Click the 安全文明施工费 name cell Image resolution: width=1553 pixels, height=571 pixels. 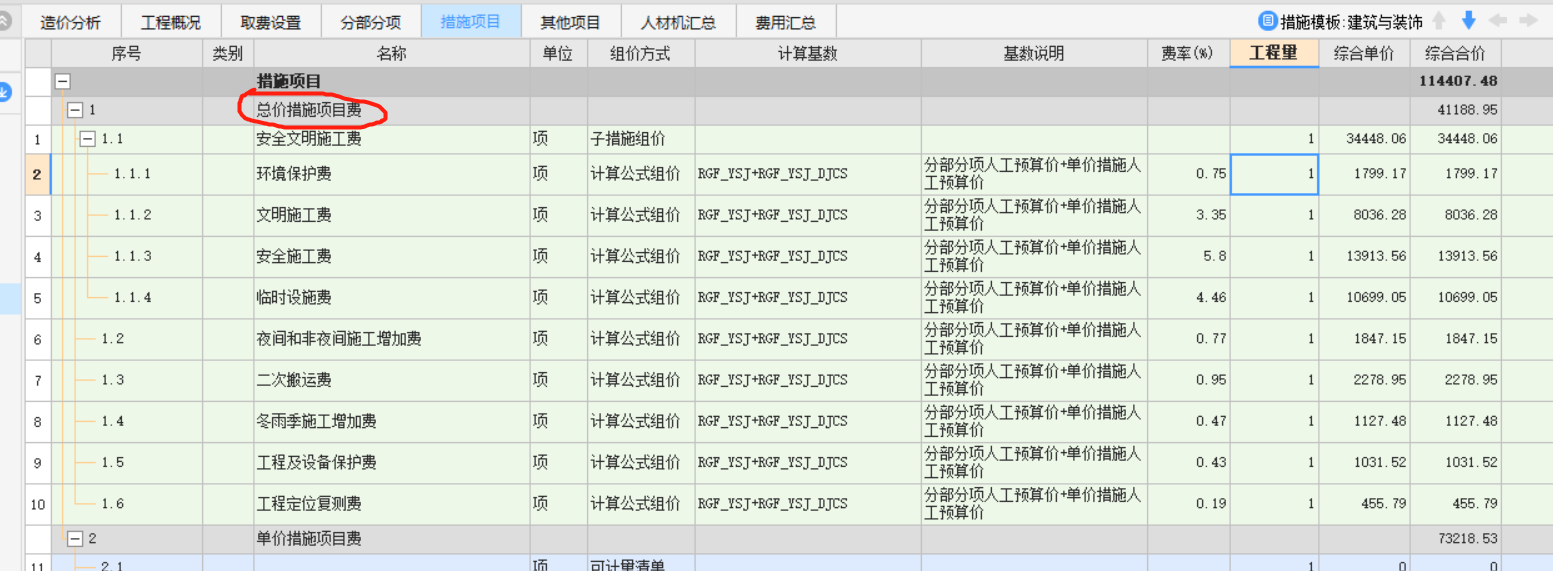[391, 139]
